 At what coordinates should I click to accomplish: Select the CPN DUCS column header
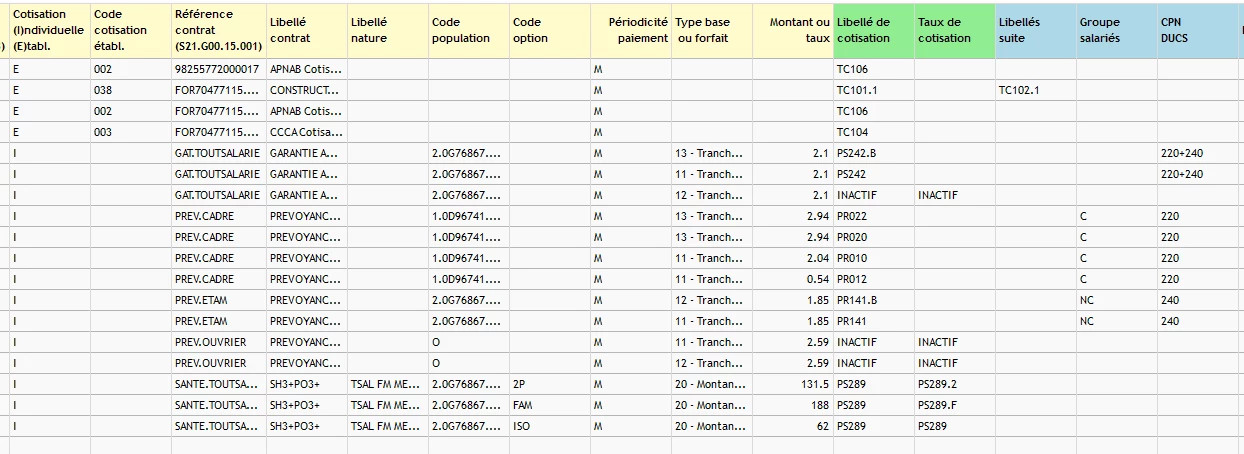coord(1195,30)
